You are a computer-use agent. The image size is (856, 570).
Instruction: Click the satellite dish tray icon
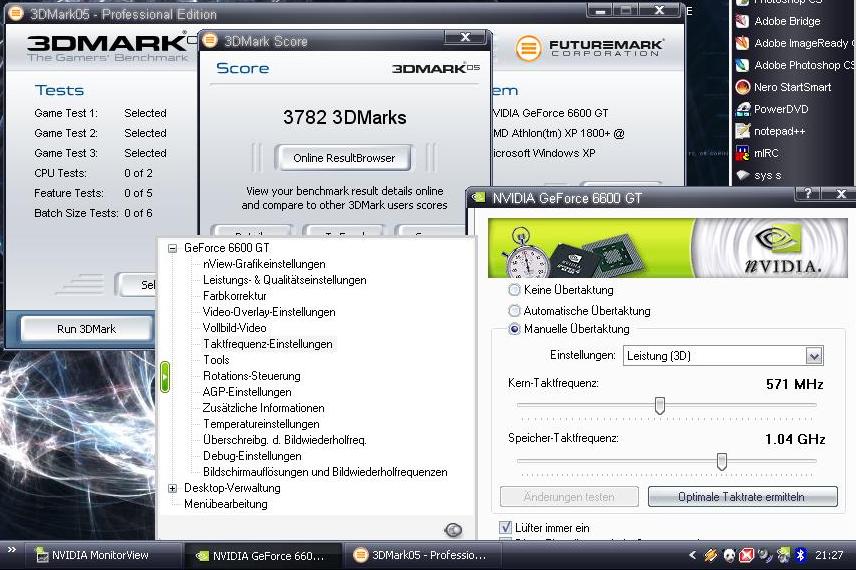coord(765,555)
